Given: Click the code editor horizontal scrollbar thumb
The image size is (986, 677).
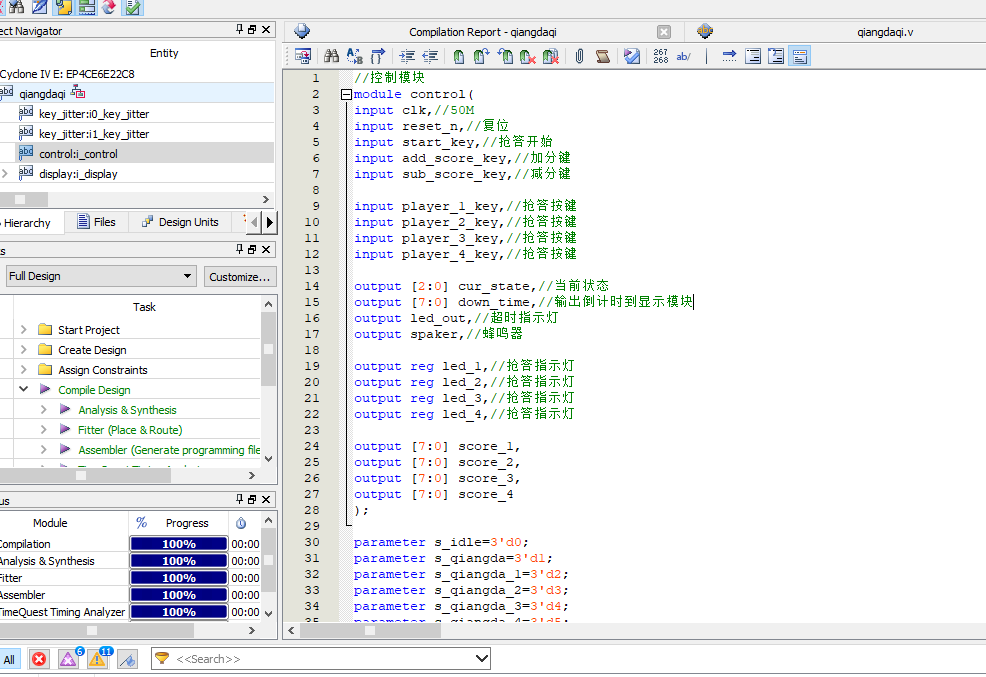Looking at the screenshot, I should point(370,630).
